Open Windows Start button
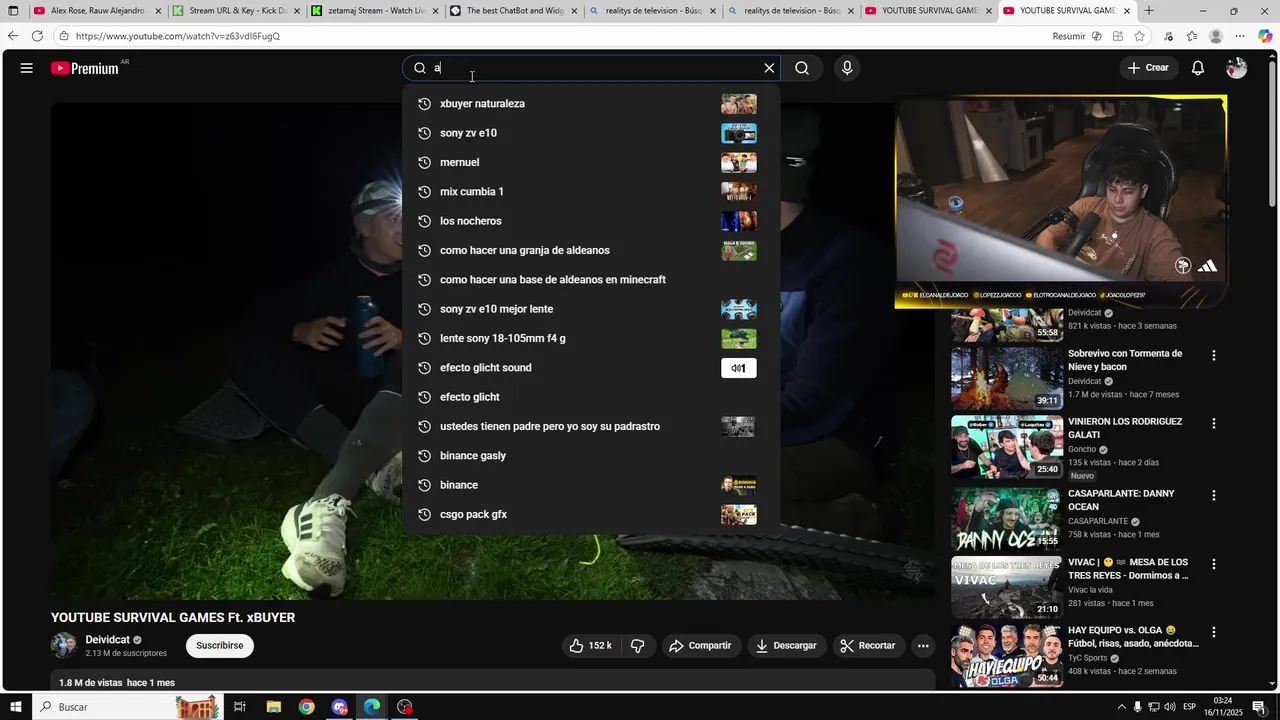This screenshot has height=720, width=1280. 16,707
